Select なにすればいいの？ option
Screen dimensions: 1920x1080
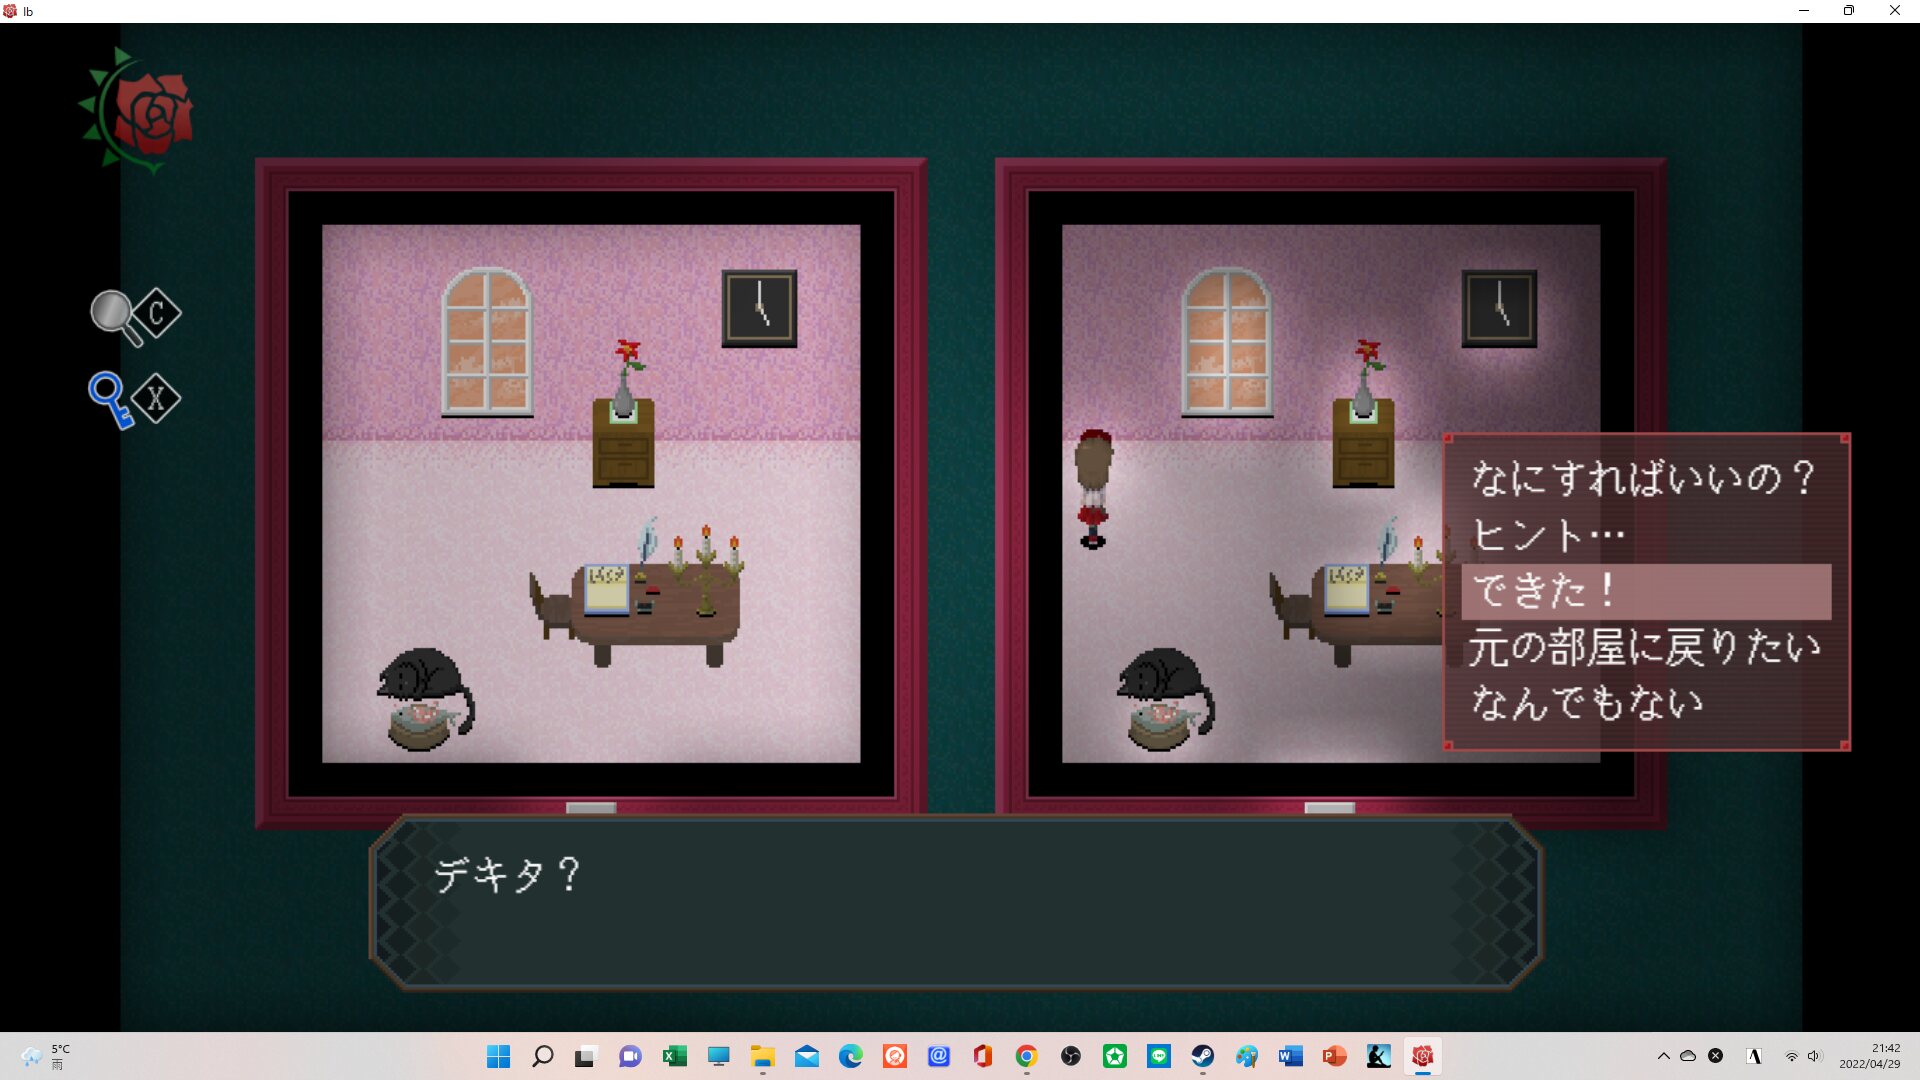tap(1641, 478)
